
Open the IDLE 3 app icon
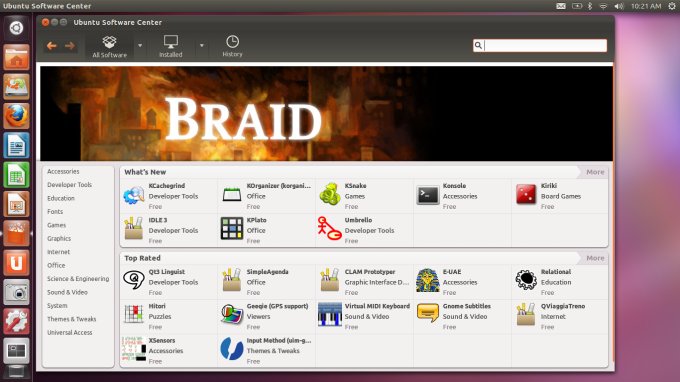click(x=134, y=229)
